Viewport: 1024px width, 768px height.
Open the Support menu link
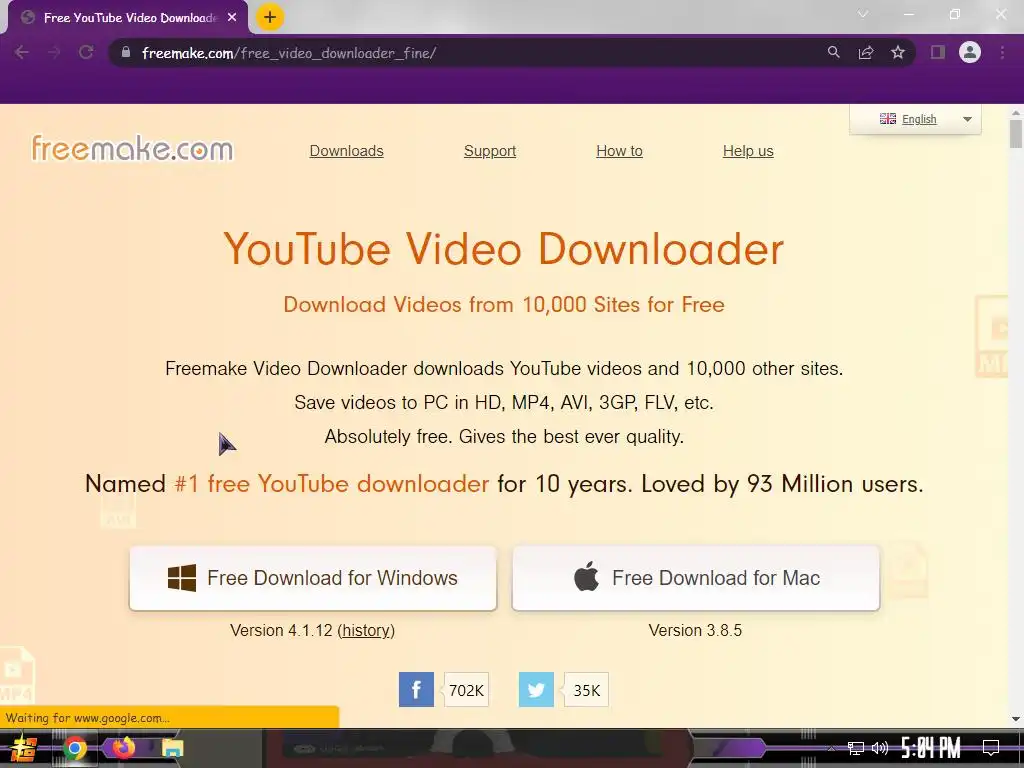pyautogui.click(x=490, y=151)
